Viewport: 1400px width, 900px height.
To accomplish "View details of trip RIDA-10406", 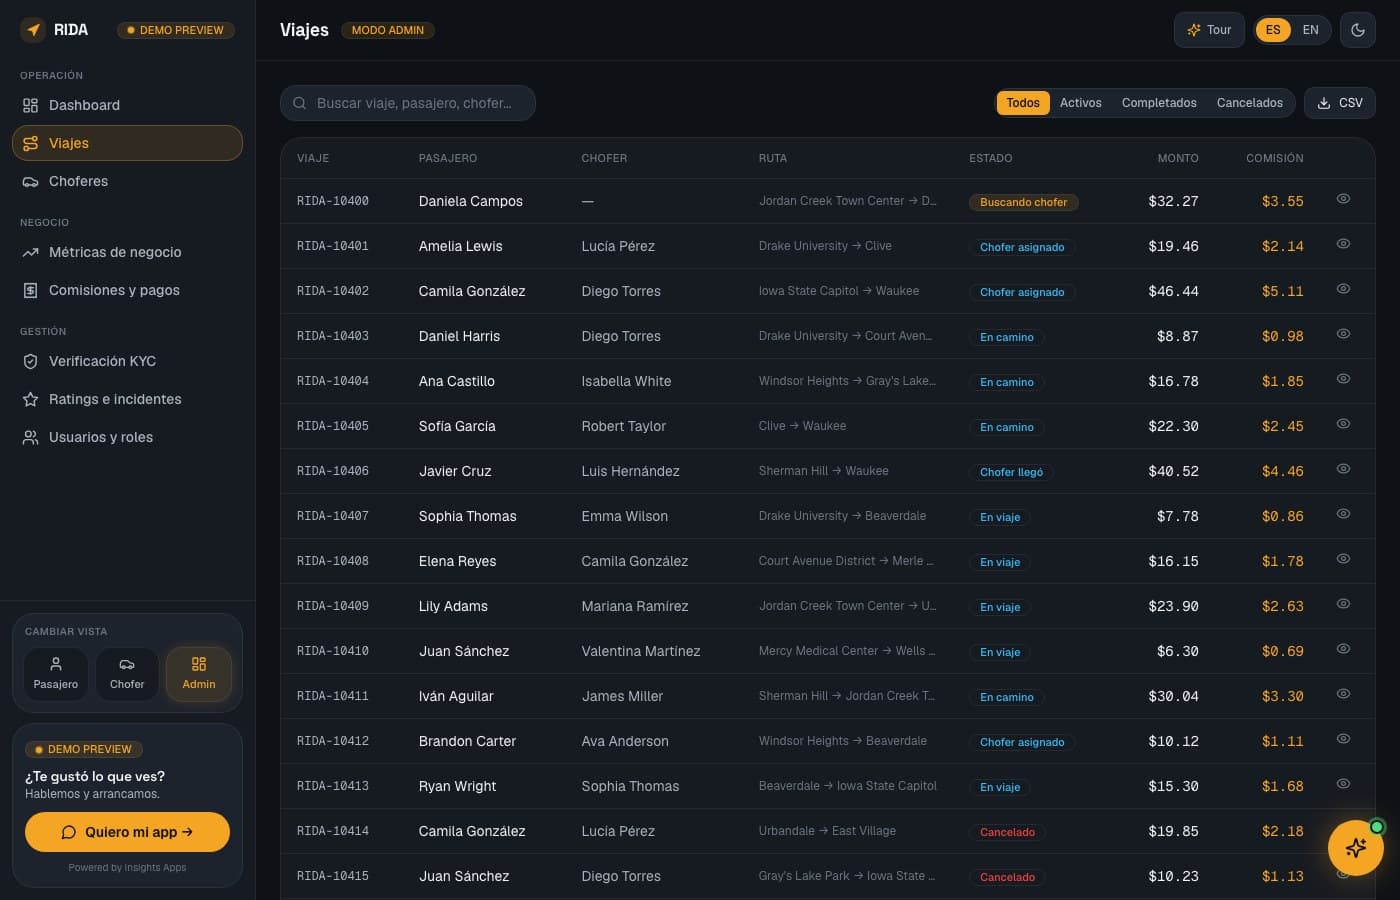I will (x=1343, y=469).
